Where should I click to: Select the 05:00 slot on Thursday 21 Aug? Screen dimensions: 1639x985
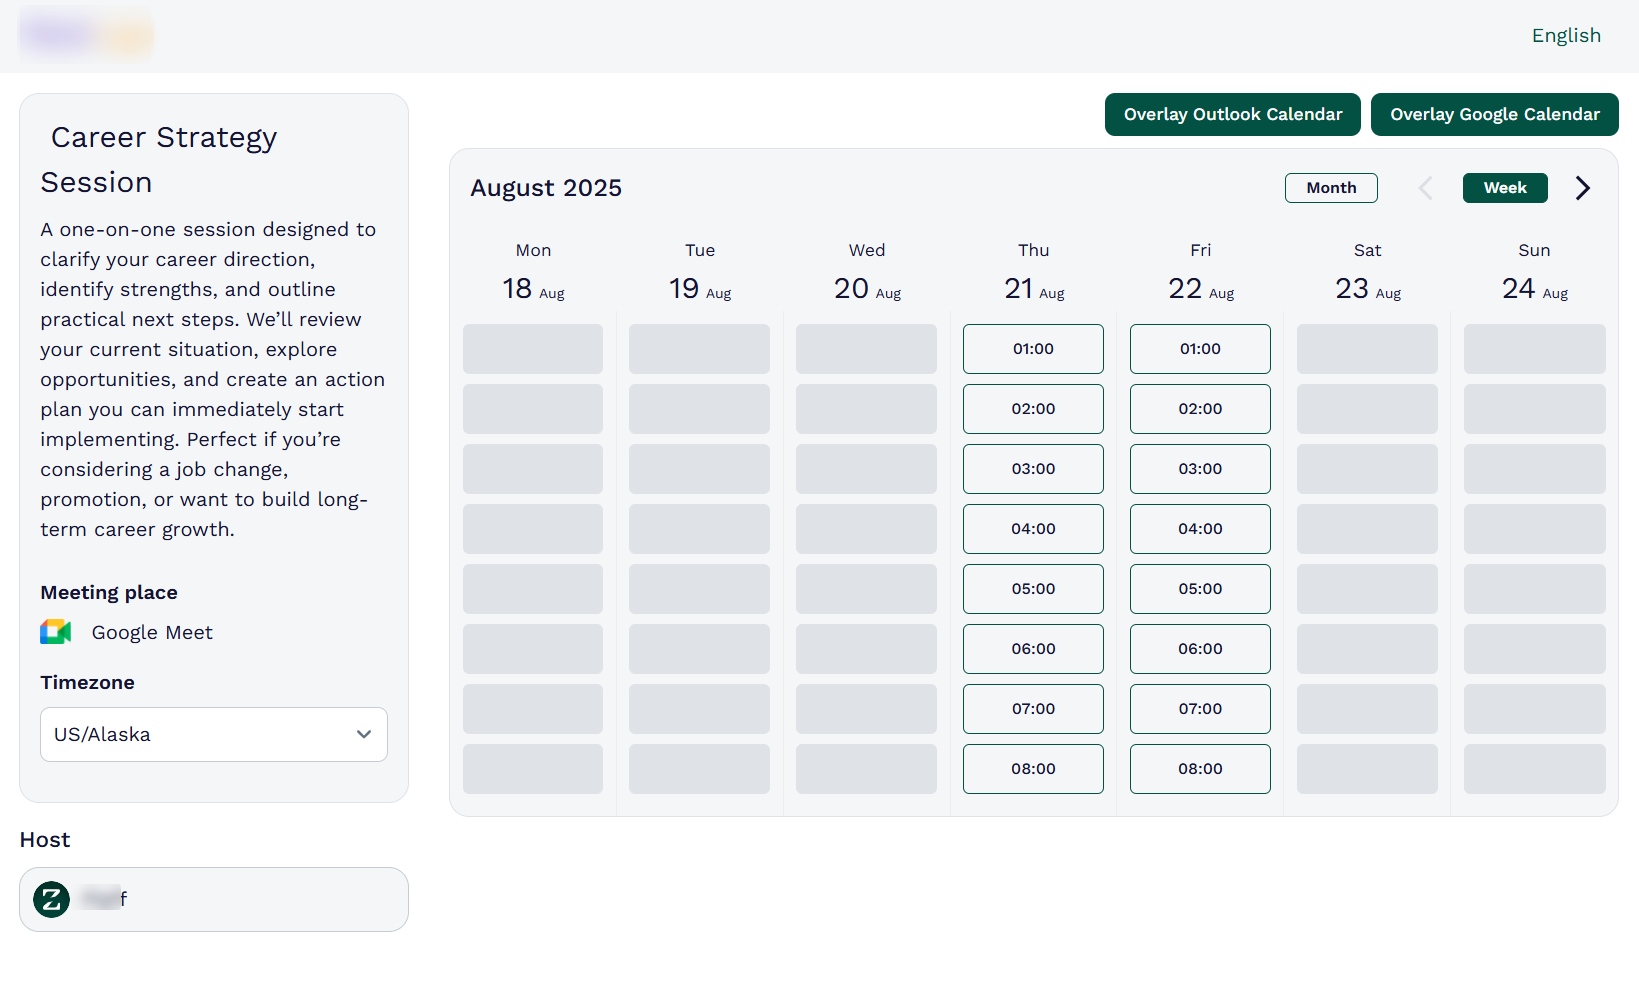[1033, 589]
